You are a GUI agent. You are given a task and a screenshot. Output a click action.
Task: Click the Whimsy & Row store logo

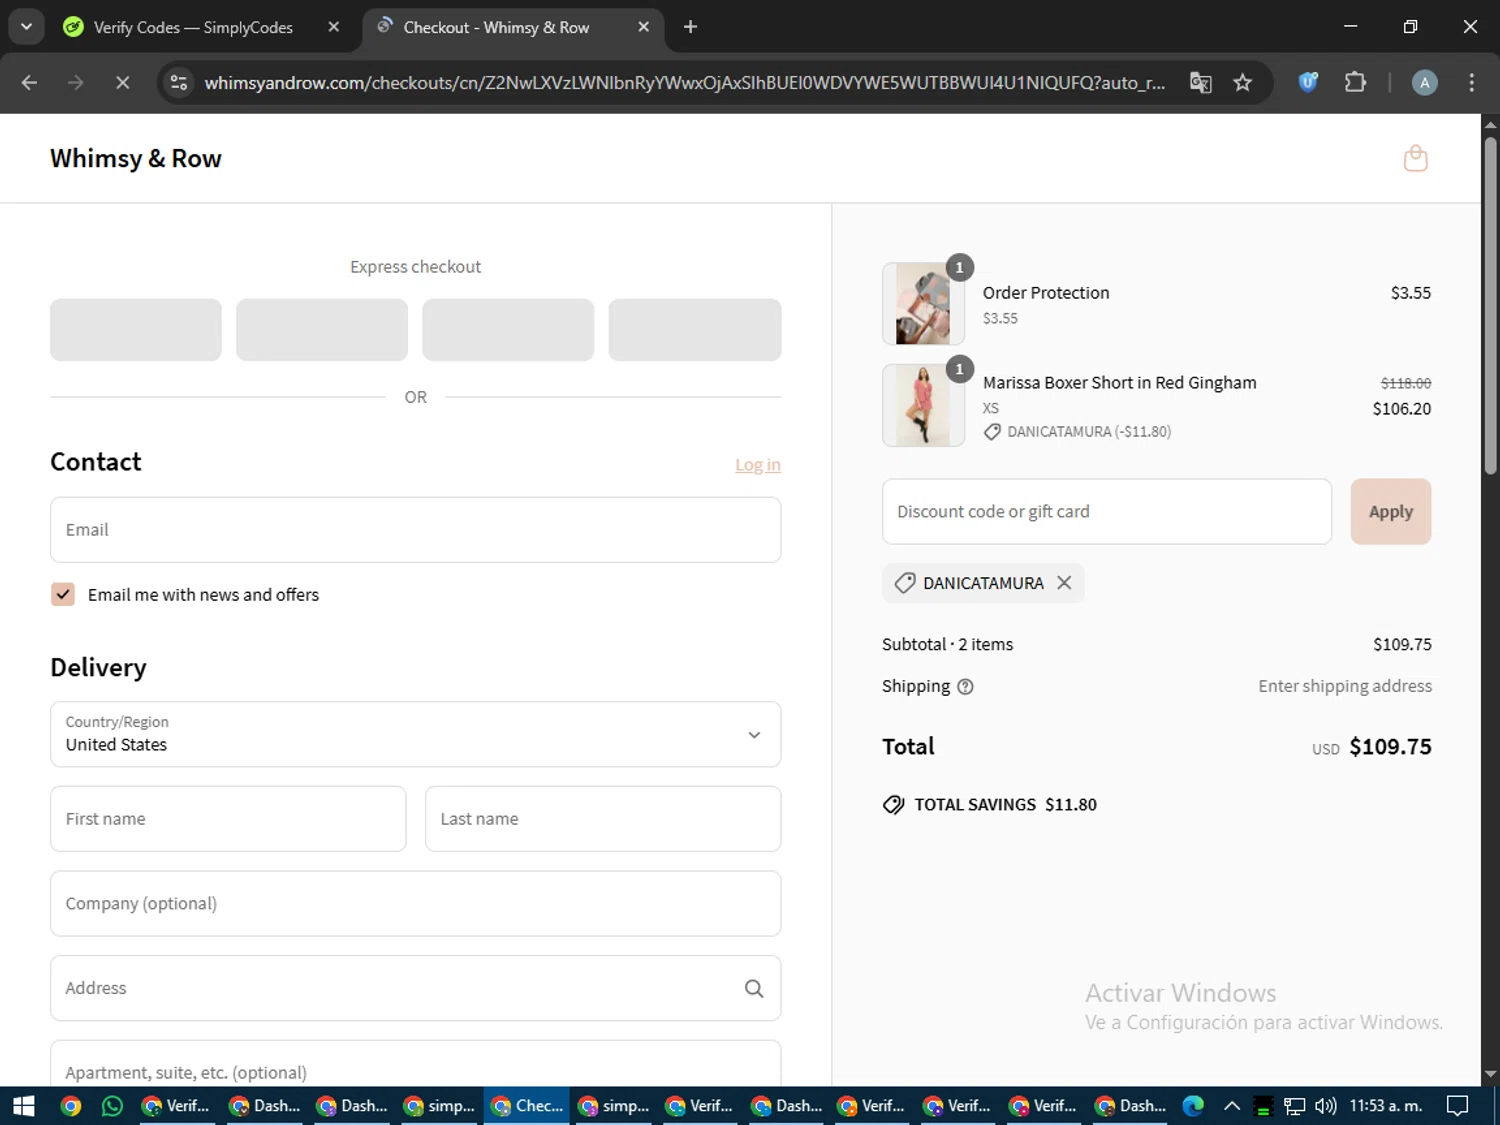coord(136,159)
